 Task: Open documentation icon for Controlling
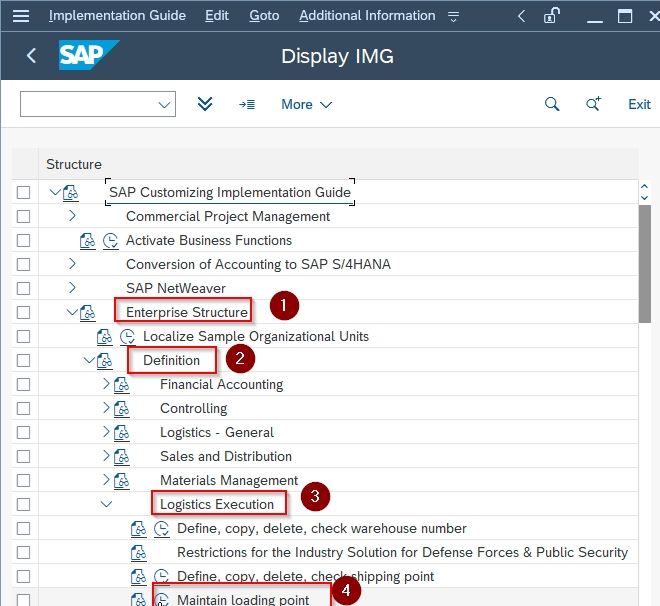tap(122, 409)
